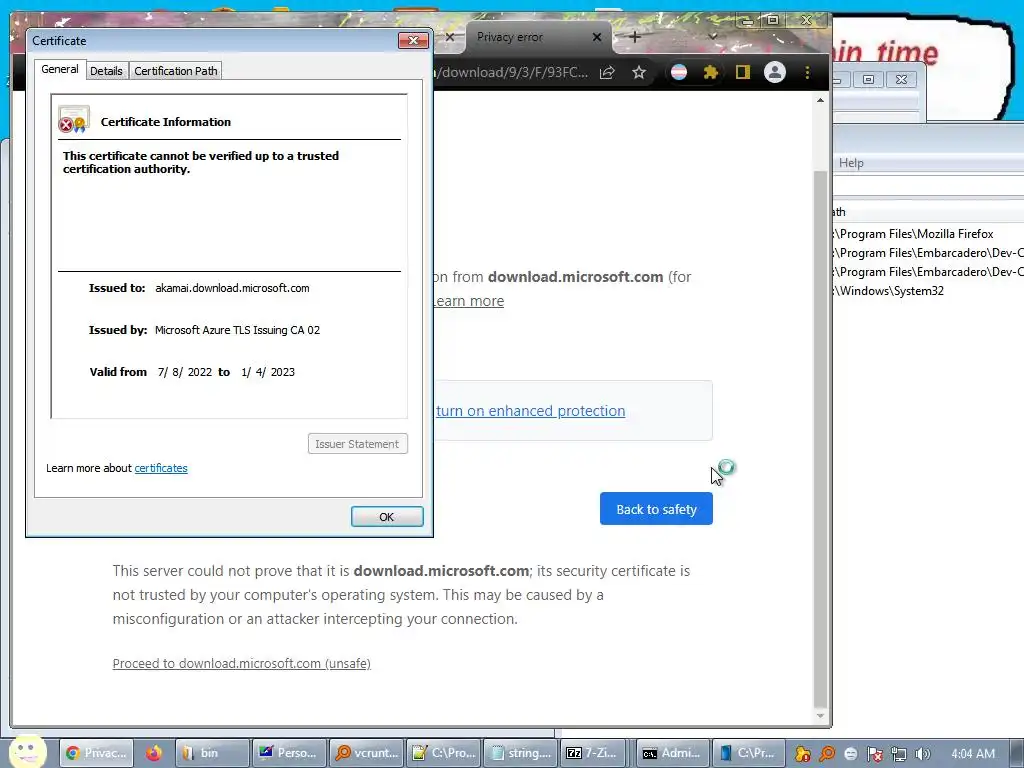Select the General tab in Certificate dialog
1024x768 pixels.
(x=59, y=69)
